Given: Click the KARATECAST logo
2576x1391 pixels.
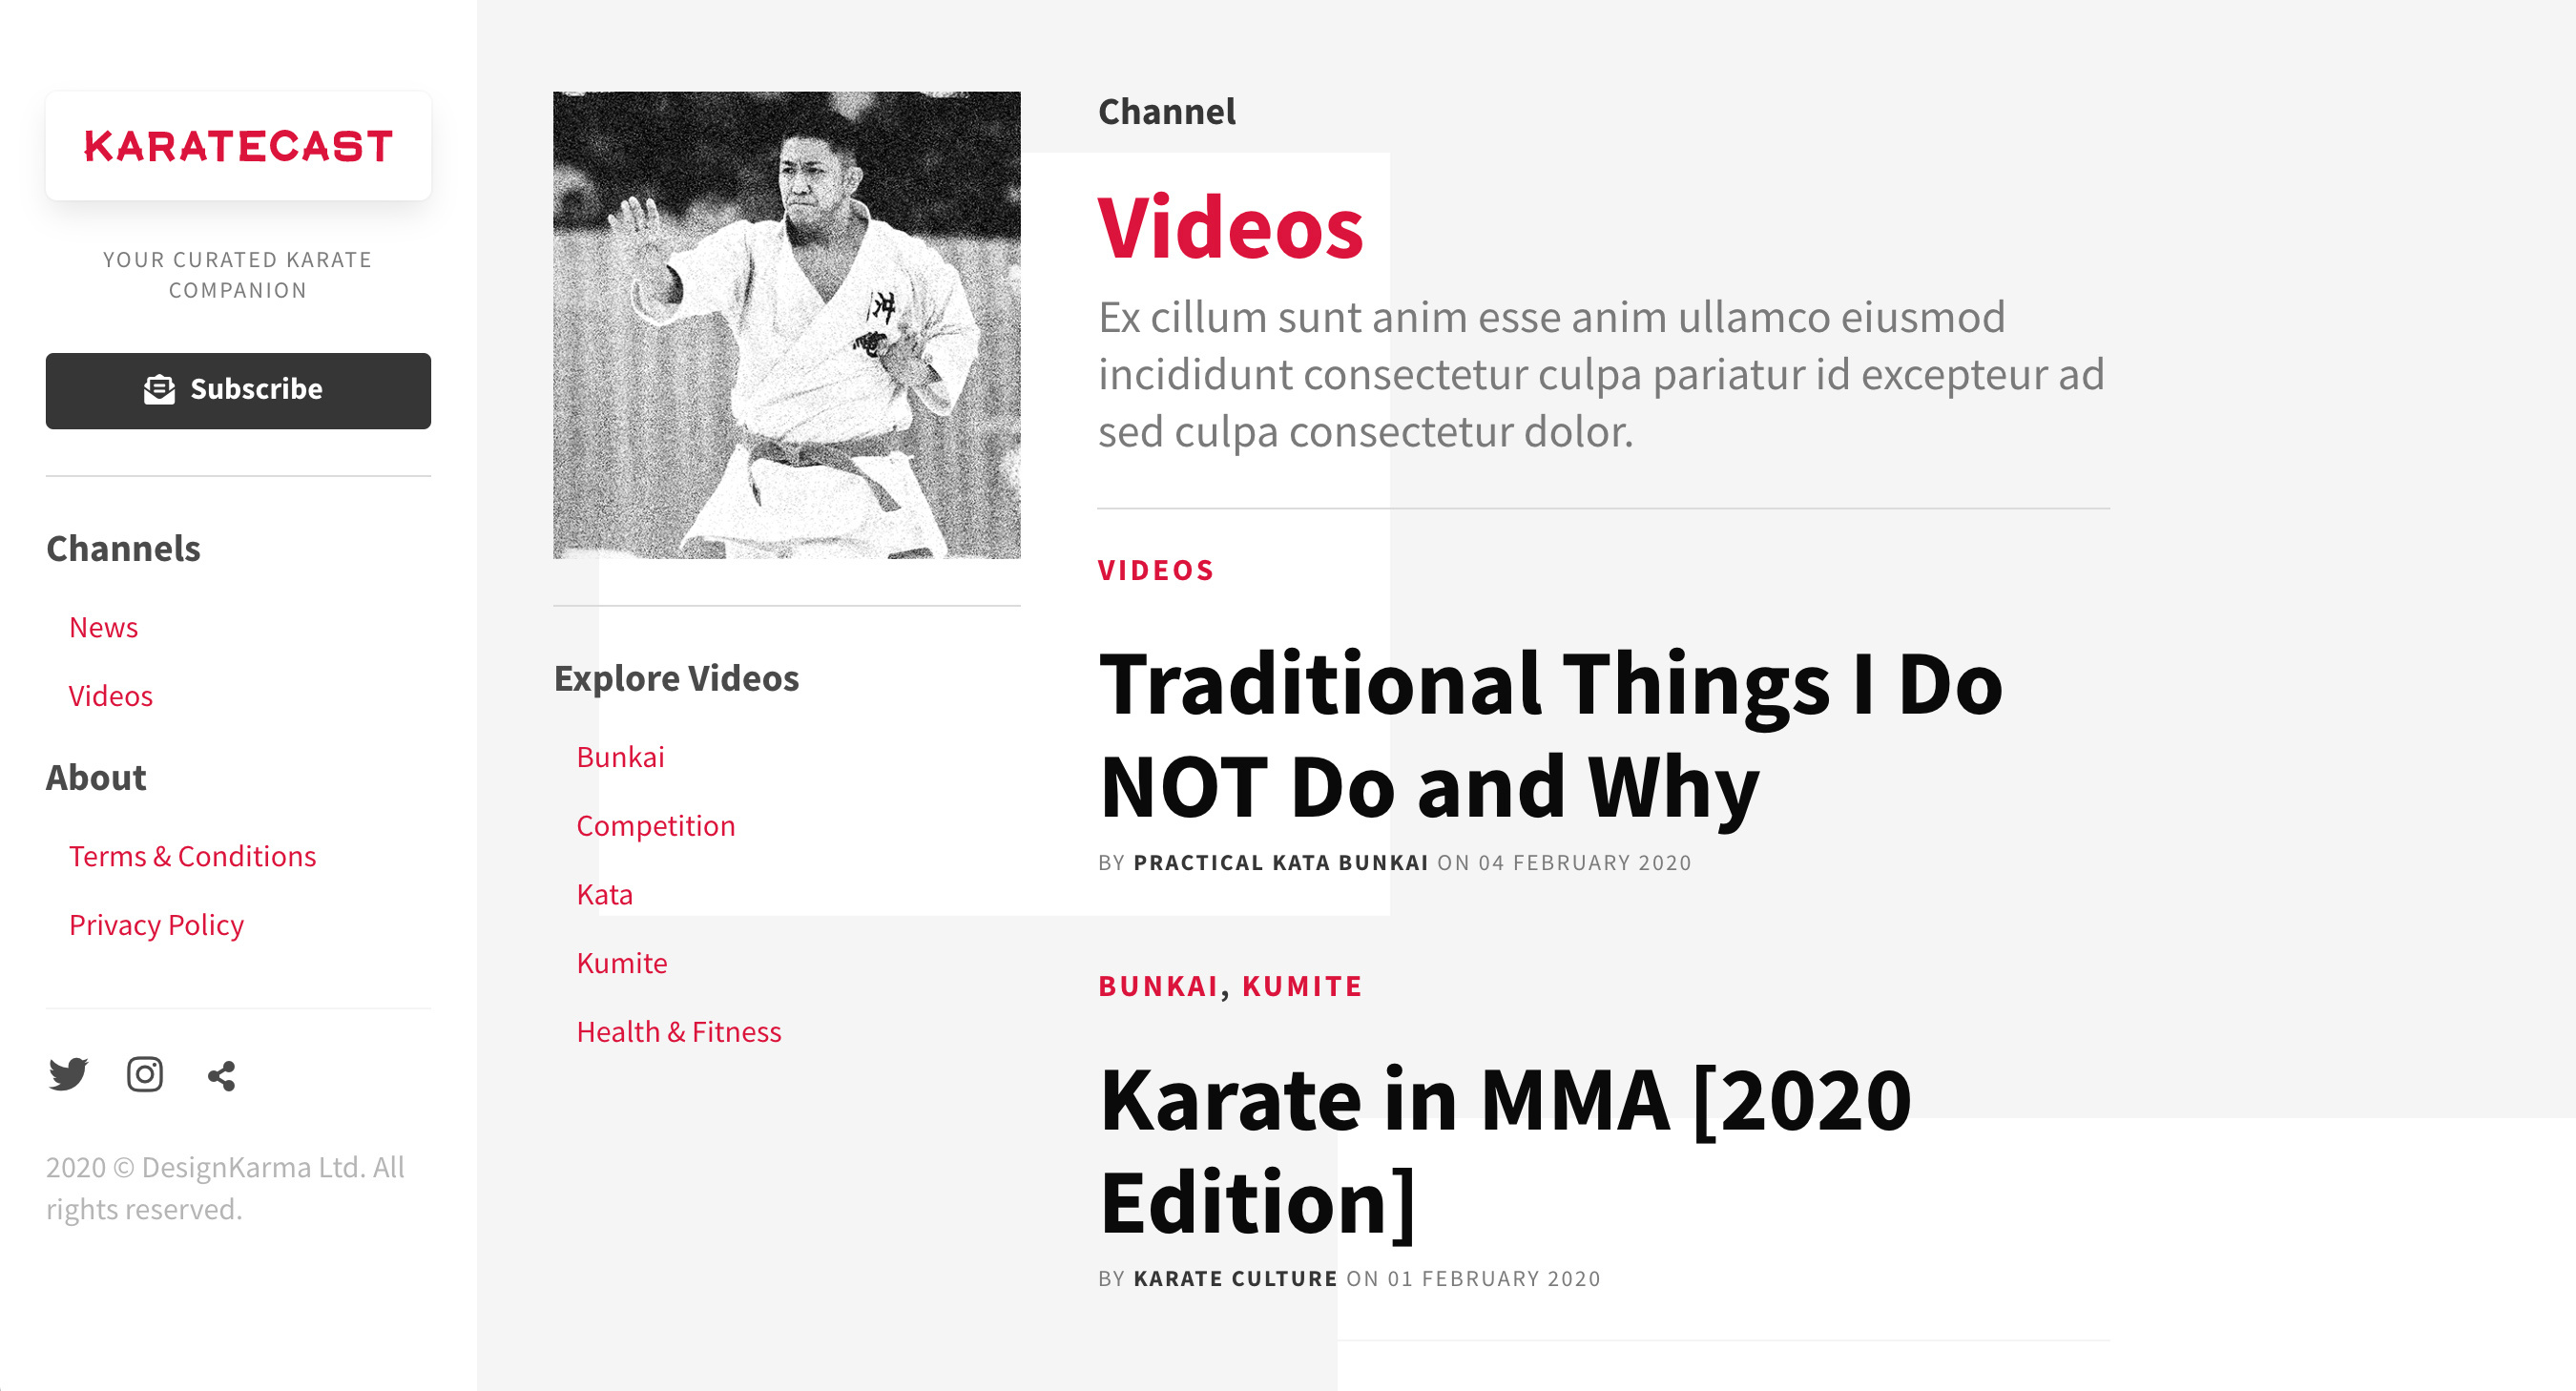Looking at the screenshot, I should point(238,146).
